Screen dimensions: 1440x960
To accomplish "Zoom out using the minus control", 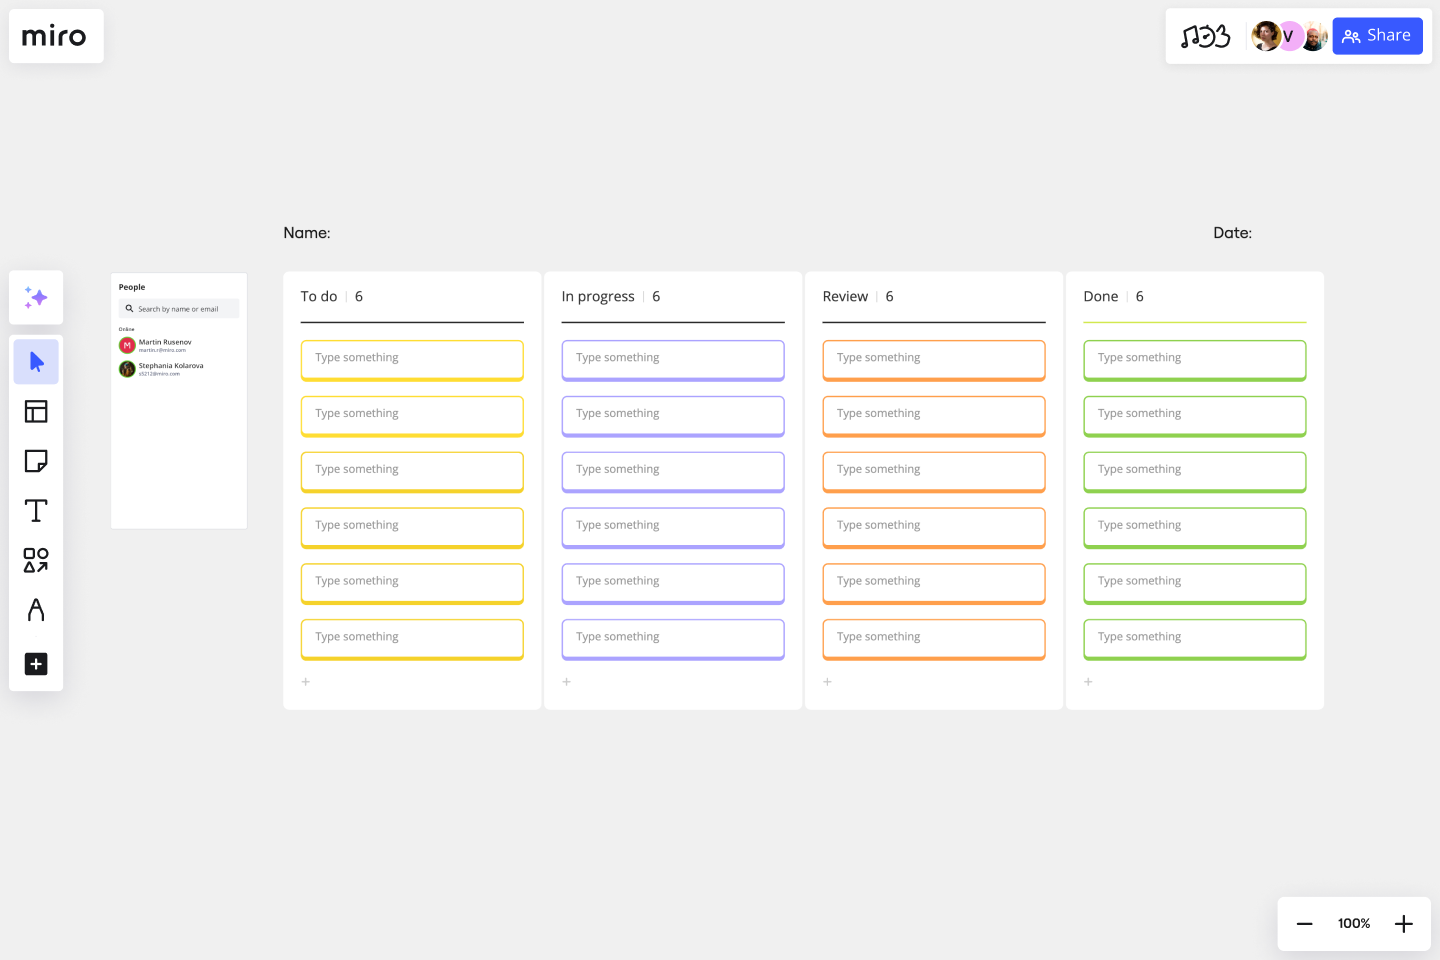I will coord(1304,923).
